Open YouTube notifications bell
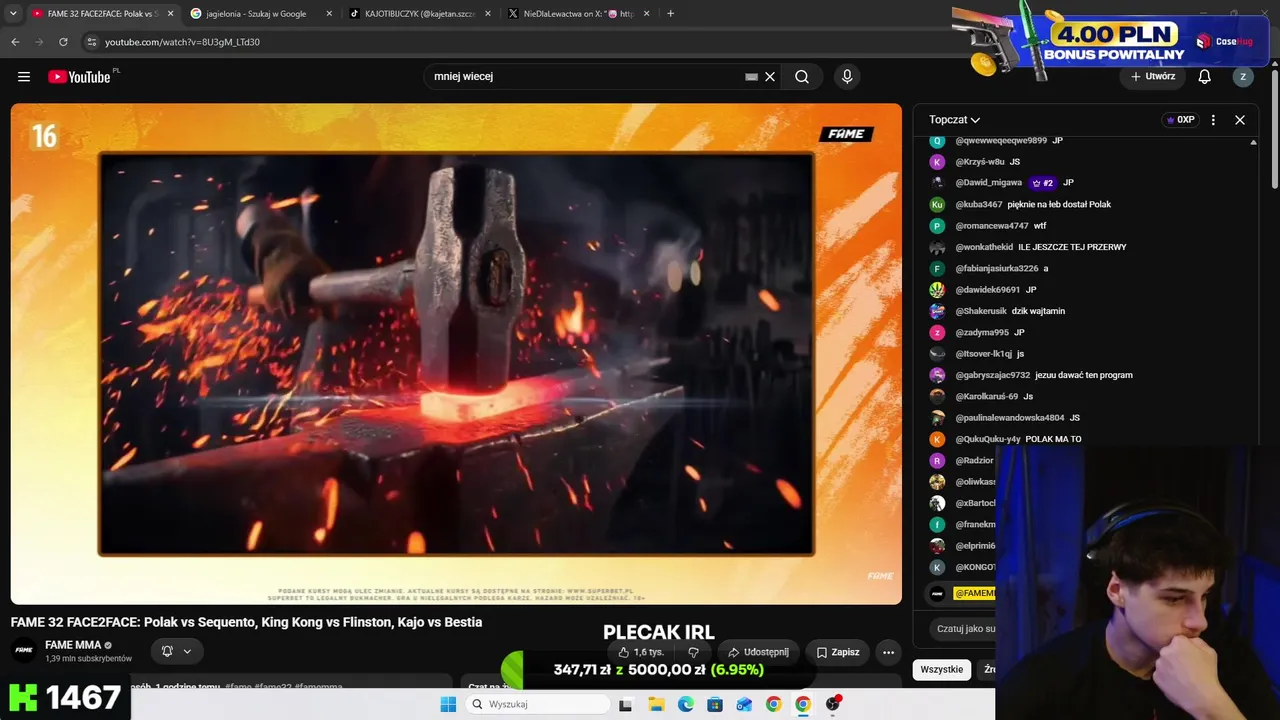1280x720 pixels. [1205, 77]
